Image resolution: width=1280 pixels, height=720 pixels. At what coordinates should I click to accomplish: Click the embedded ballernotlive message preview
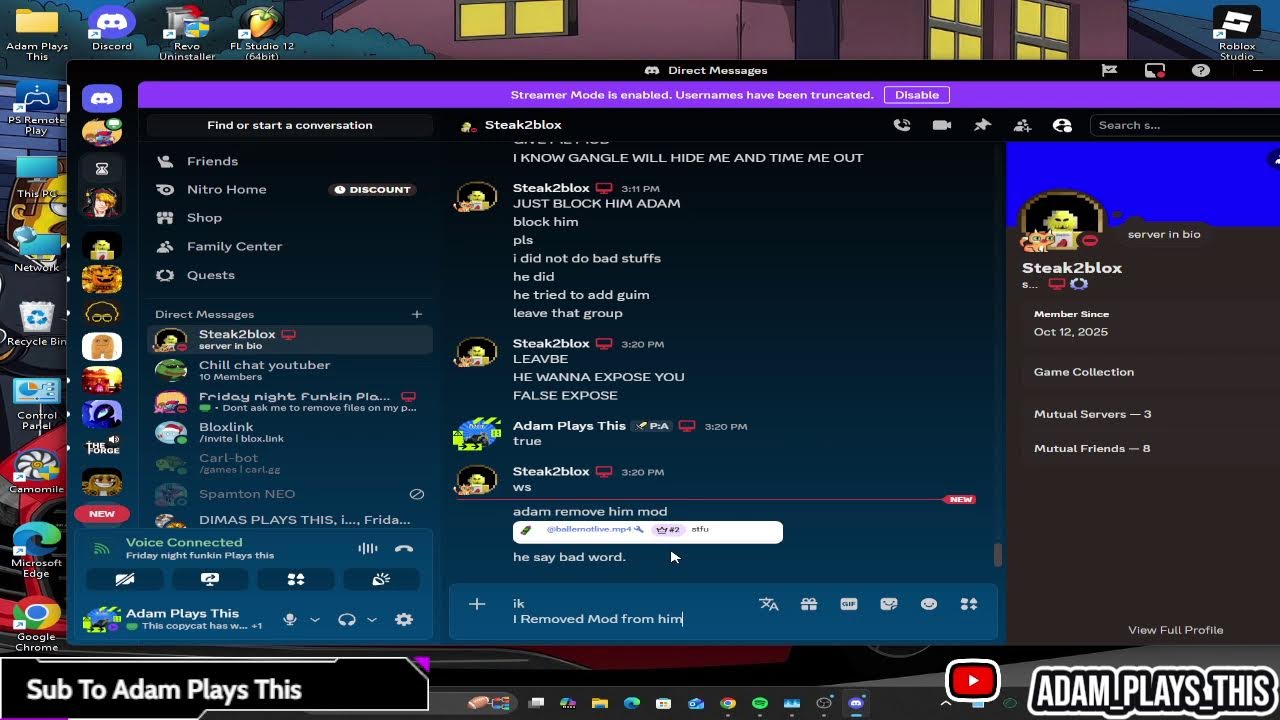click(x=648, y=532)
